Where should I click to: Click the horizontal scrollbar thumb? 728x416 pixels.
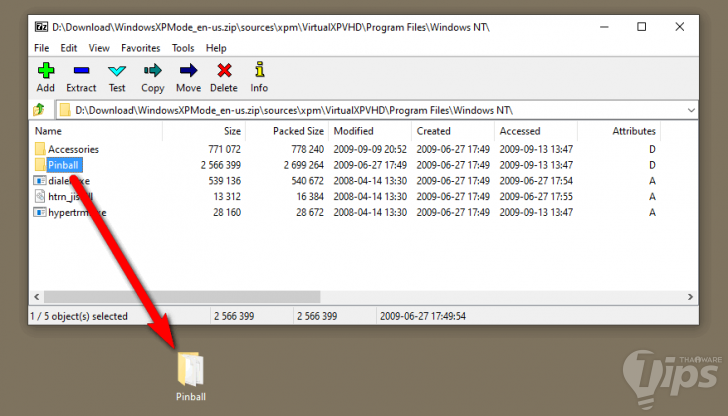click(x=182, y=296)
